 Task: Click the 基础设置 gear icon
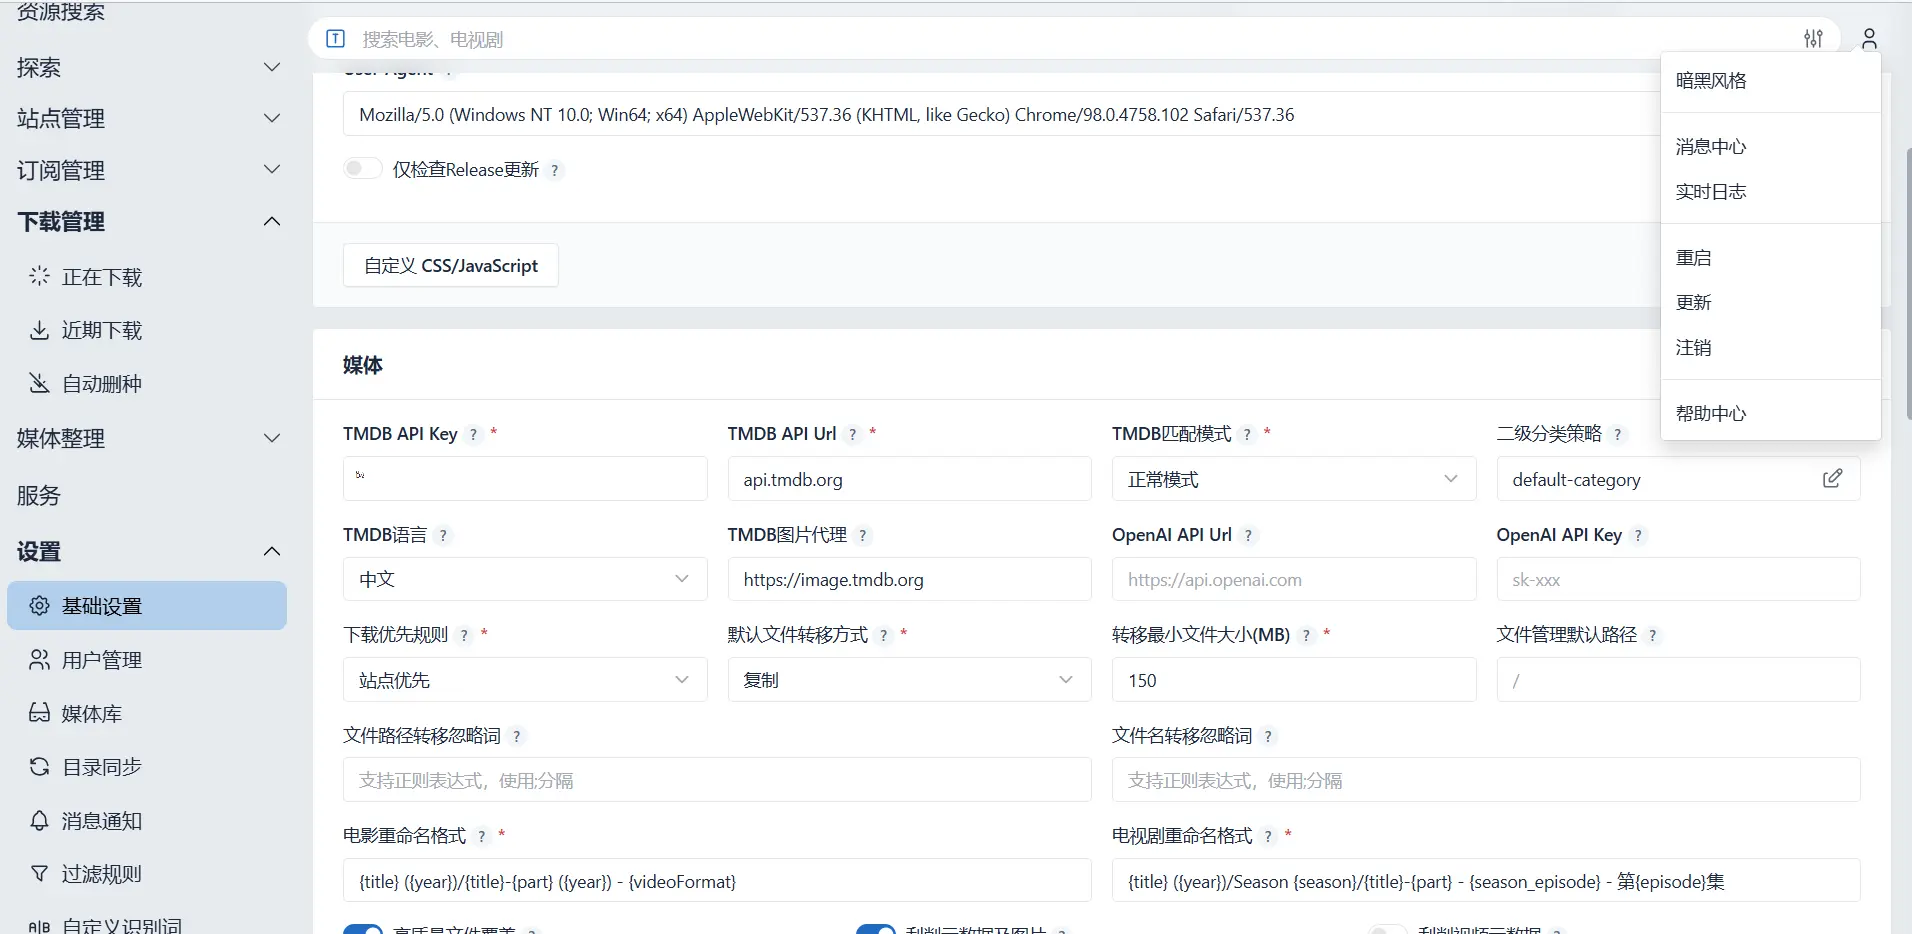click(x=39, y=605)
